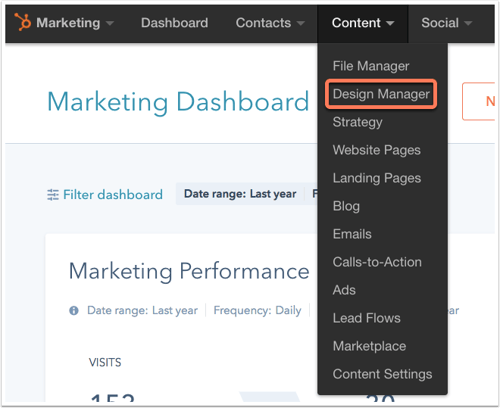Click the Date range: Last year filter chip

240,194
